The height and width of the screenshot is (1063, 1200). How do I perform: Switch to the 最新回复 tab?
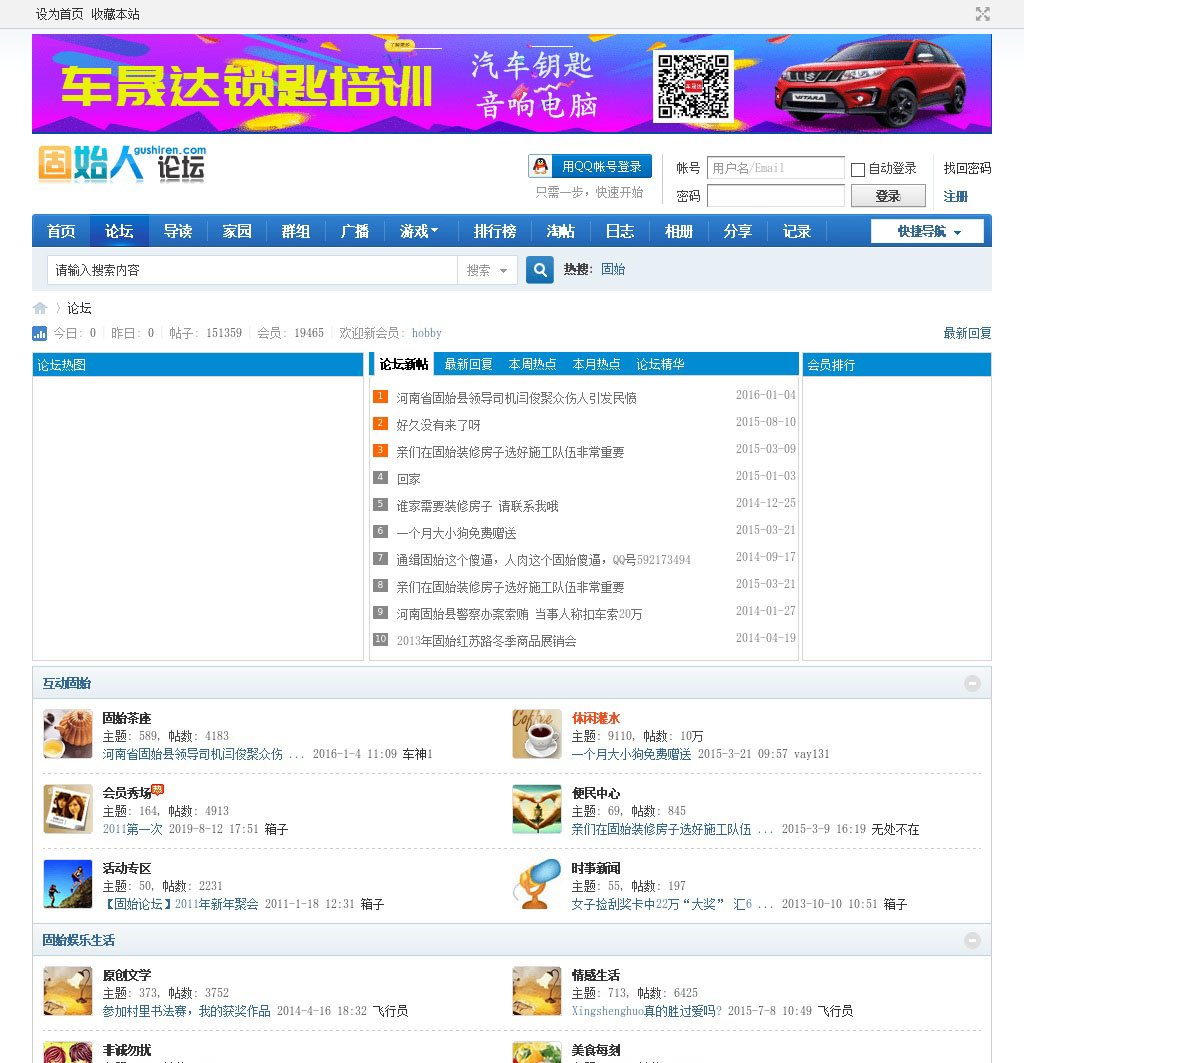point(468,364)
